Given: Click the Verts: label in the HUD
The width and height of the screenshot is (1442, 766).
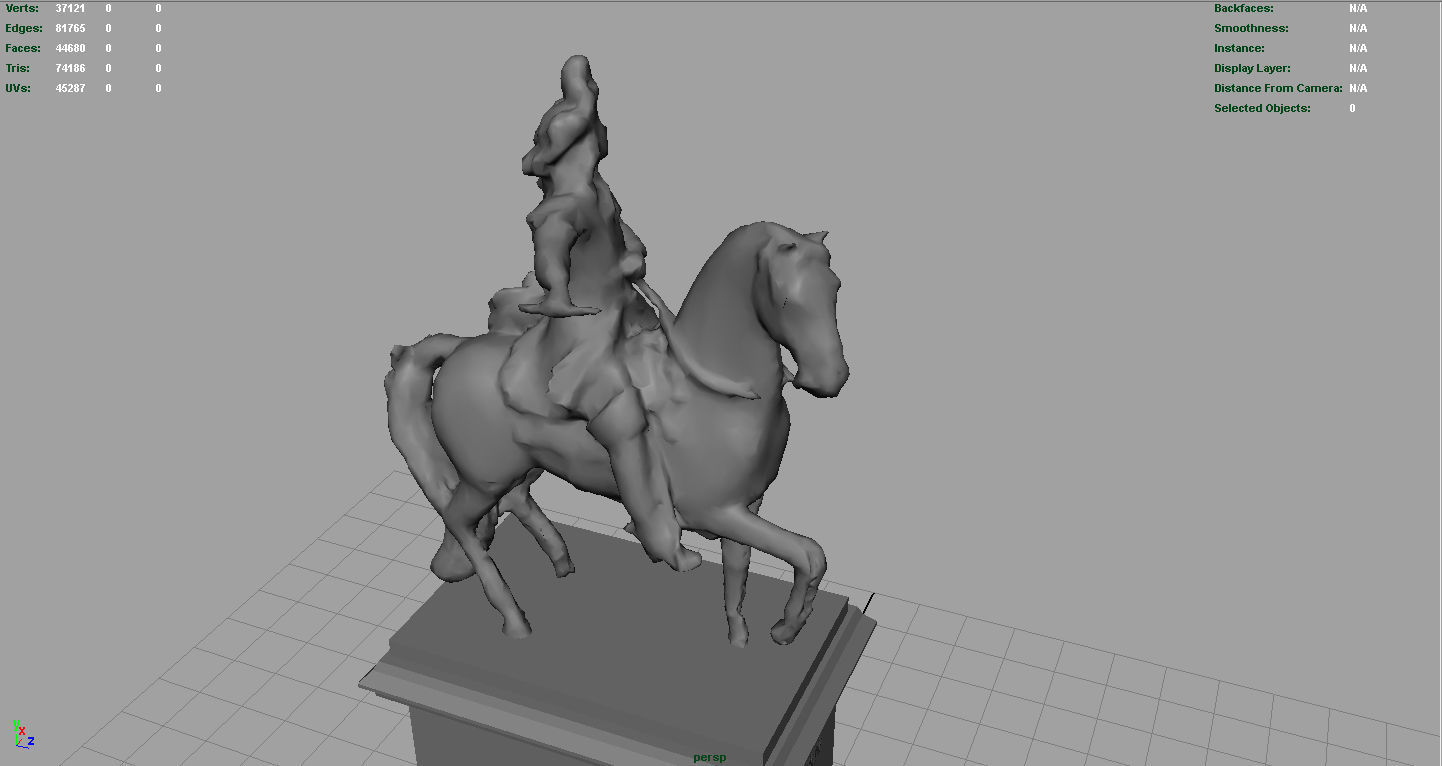Looking at the screenshot, I should point(22,8).
